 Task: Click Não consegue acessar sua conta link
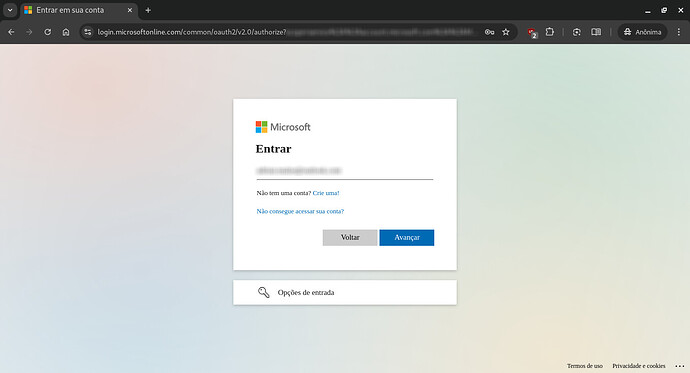pyautogui.click(x=300, y=212)
